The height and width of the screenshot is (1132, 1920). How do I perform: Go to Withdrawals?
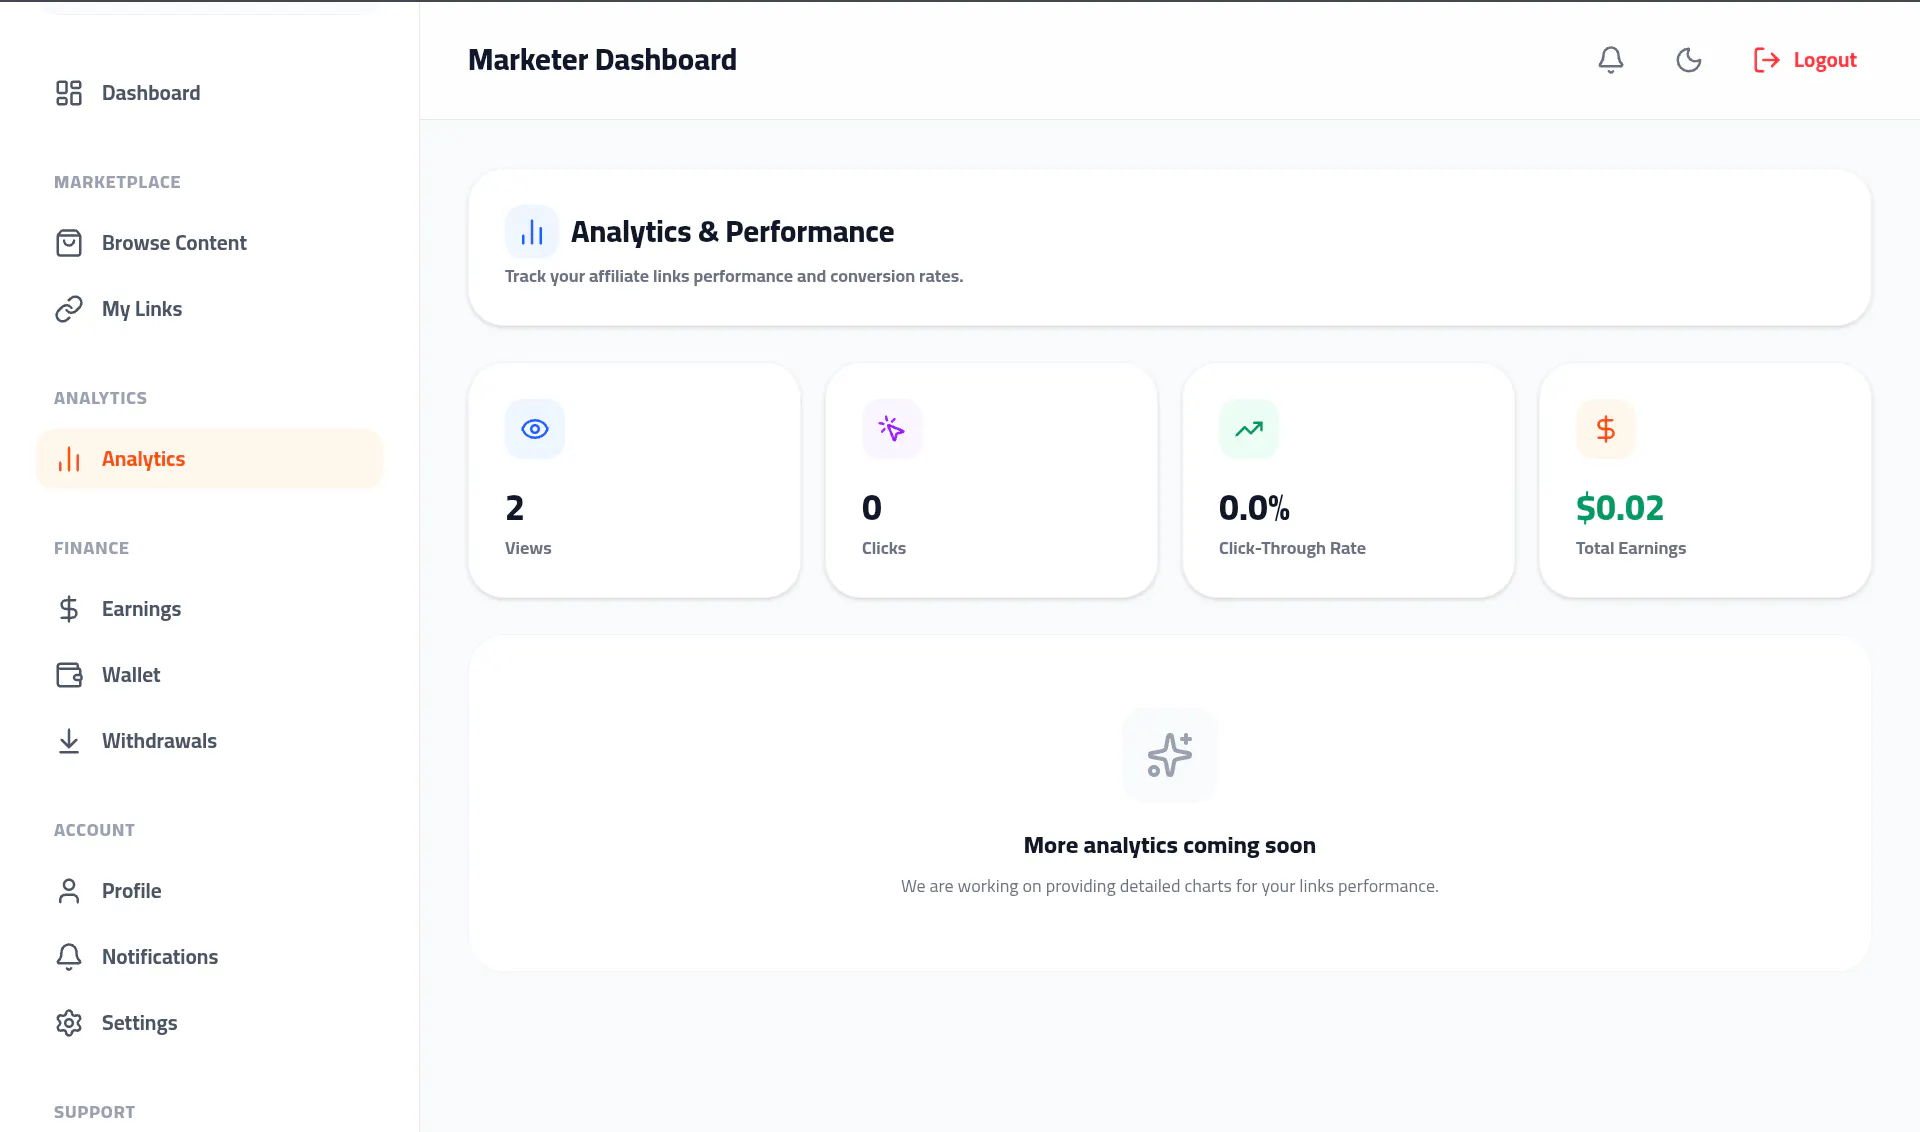210,741
